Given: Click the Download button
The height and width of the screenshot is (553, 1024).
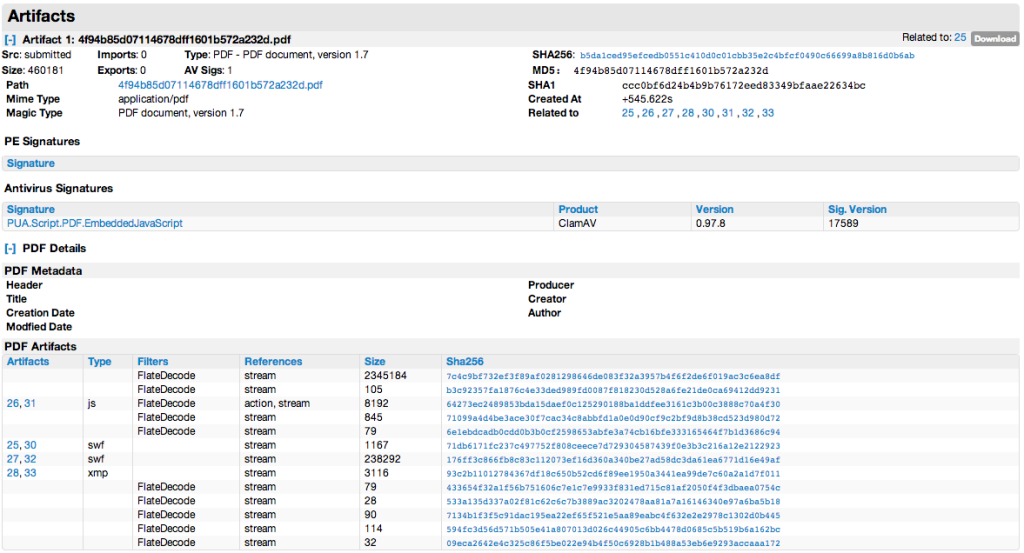Looking at the screenshot, I should pos(994,38).
